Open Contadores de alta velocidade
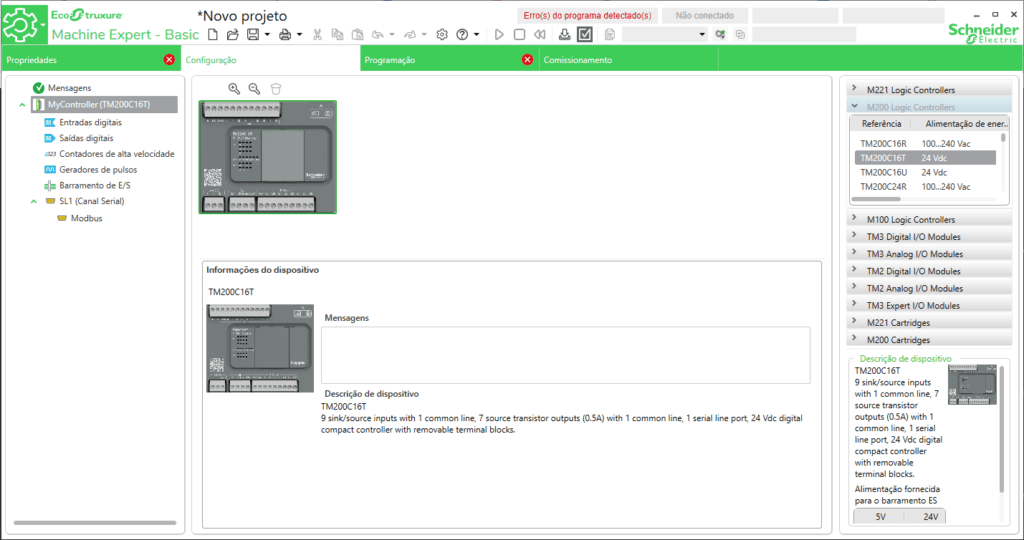 (116, 154)
